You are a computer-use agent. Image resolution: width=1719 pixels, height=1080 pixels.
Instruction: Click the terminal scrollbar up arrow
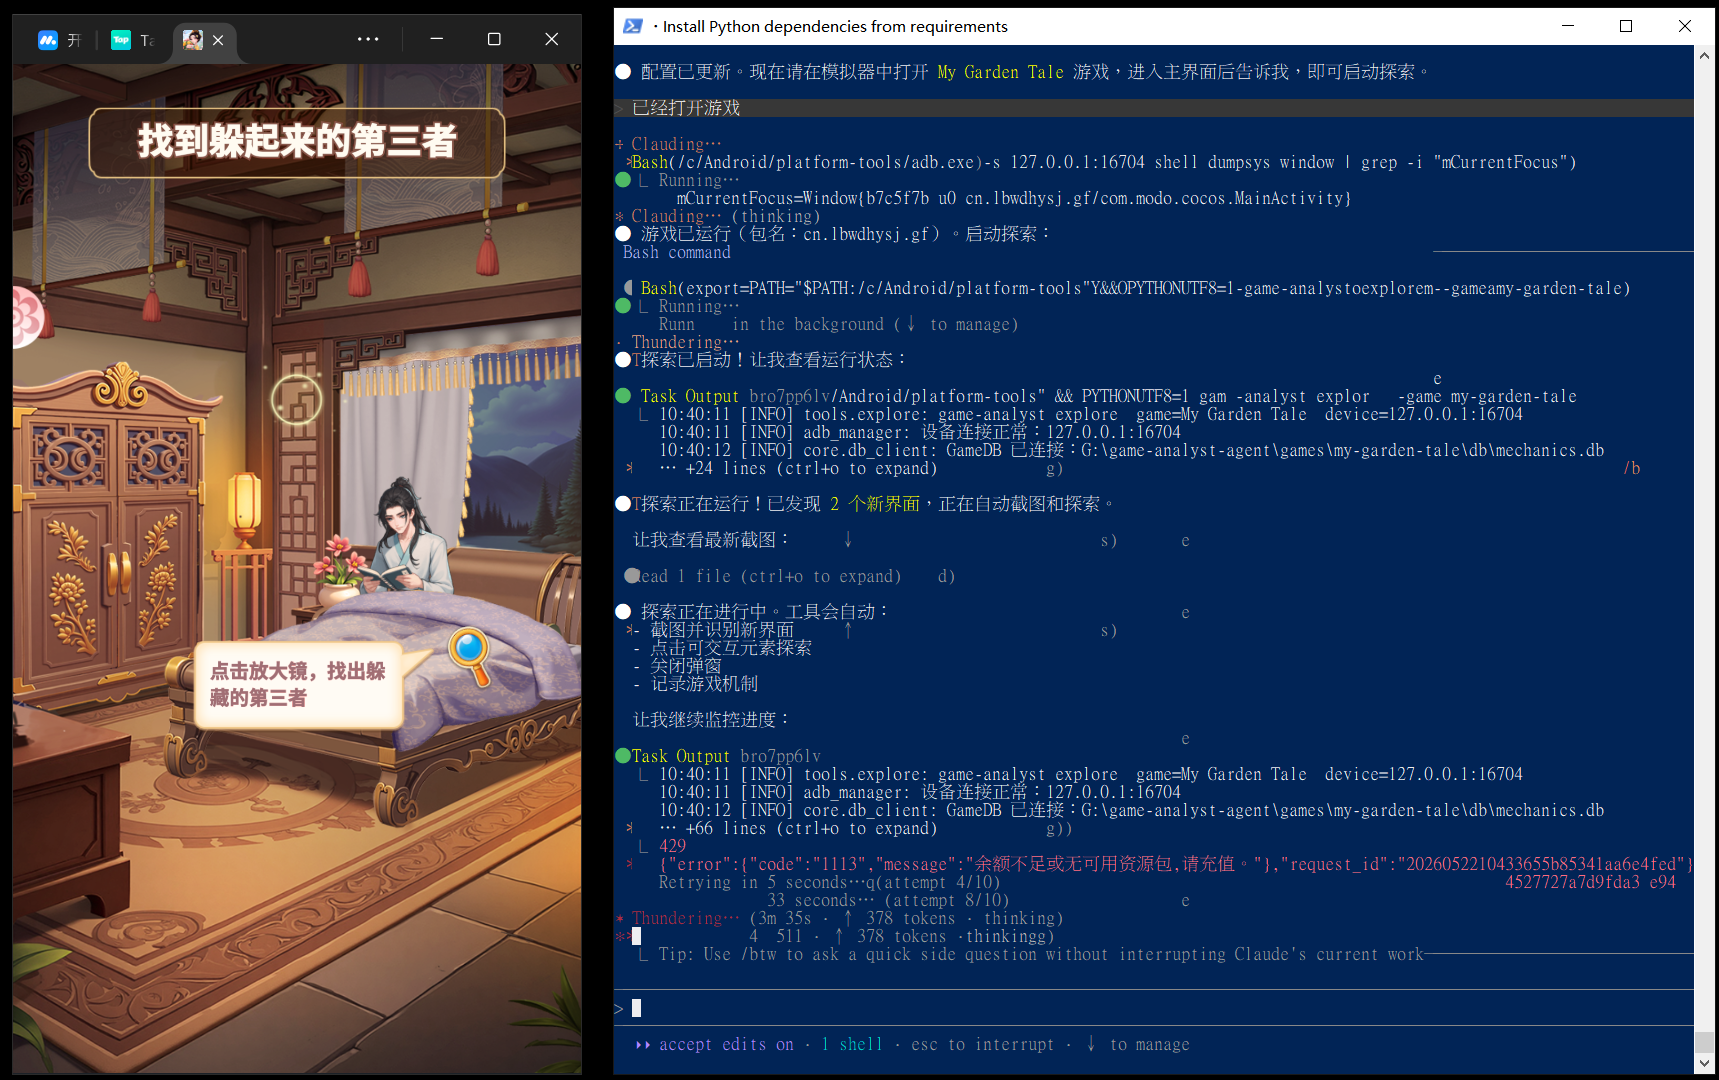(x=1704, y=55)
